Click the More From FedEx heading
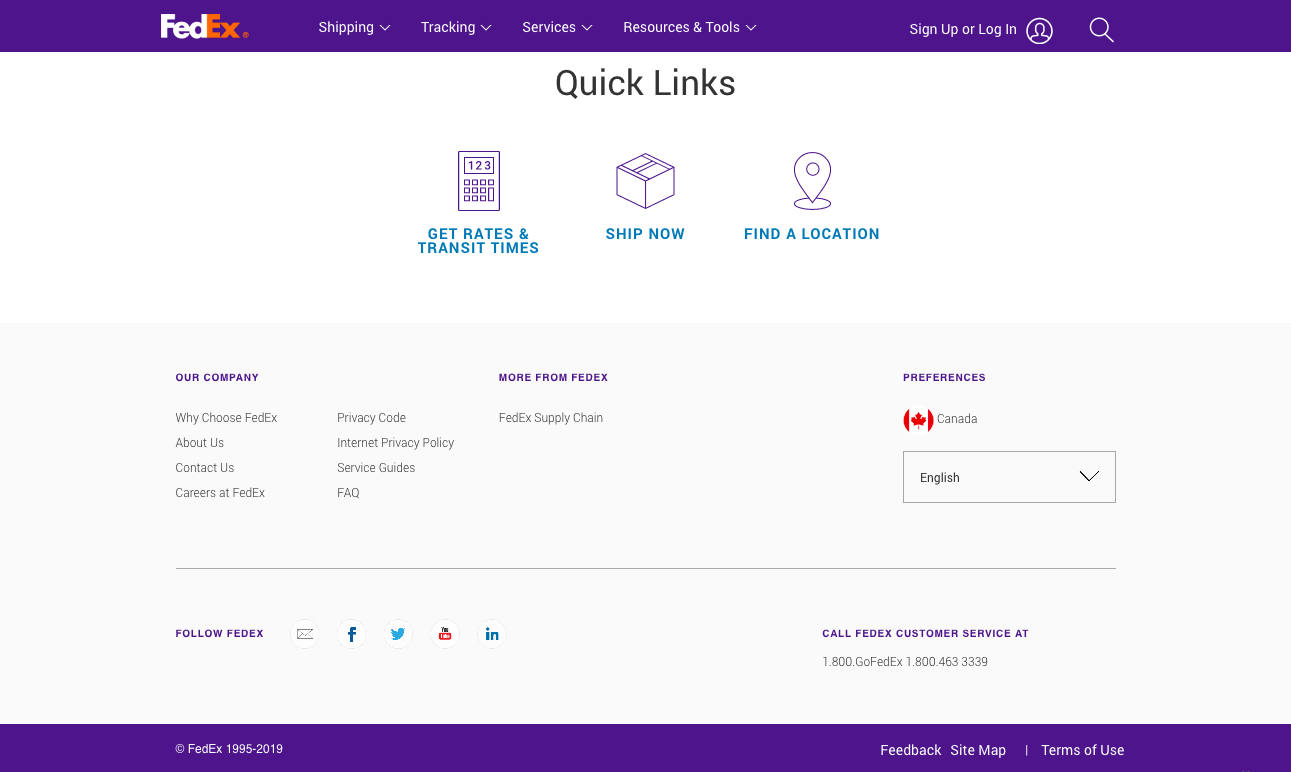Image resolution: width=1291 pixels, height=772 pixels. click(553, 378)
